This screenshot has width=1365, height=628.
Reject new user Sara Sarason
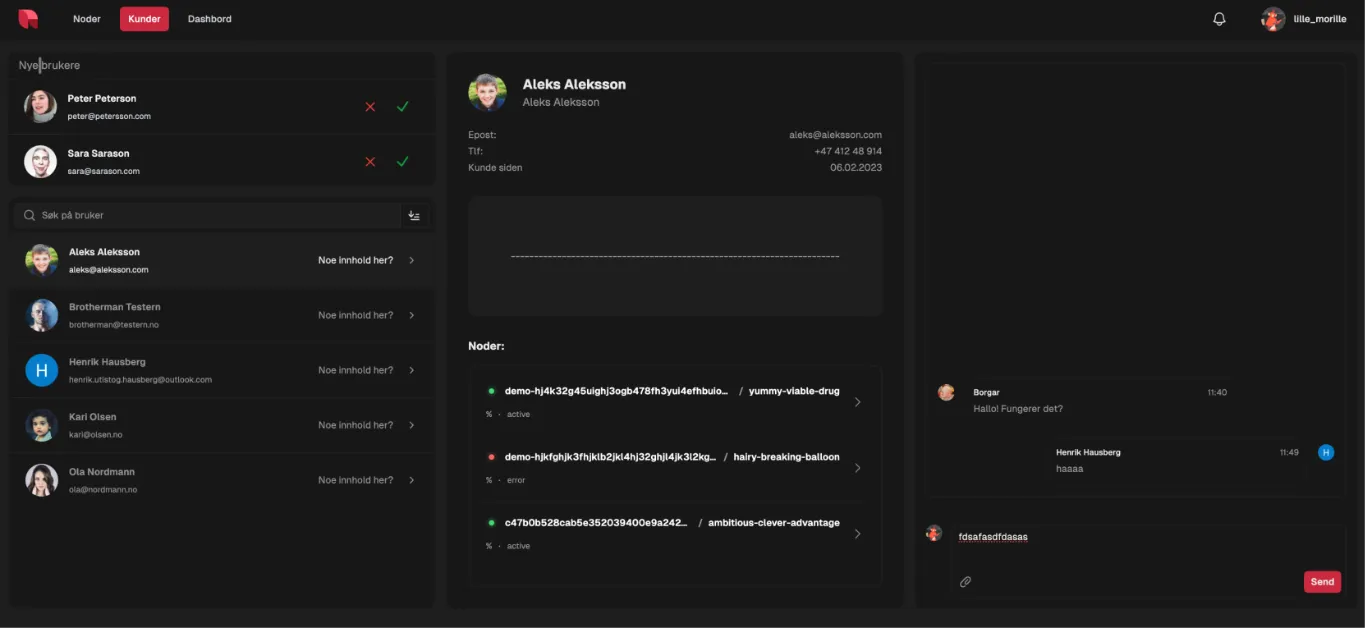point(370,161)
